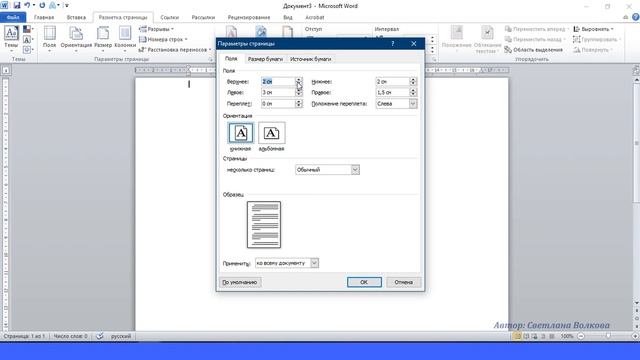
Task: Open the Положение переплета dropdown
Action: (396, 104)
